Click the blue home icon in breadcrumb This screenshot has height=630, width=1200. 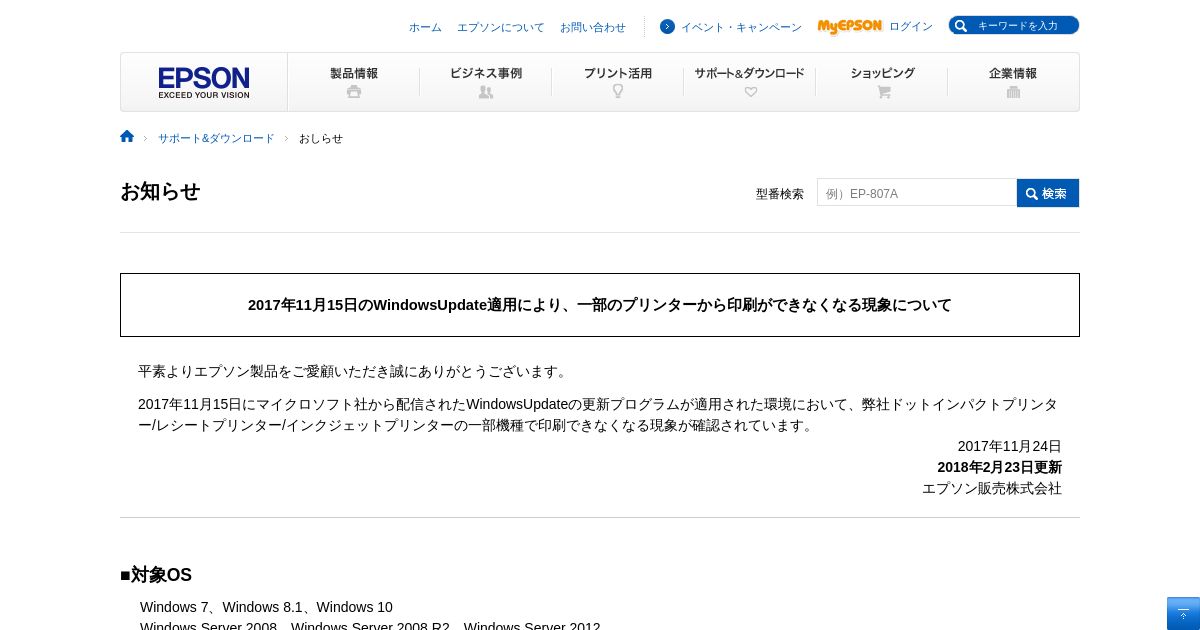[x=127, y=137]
